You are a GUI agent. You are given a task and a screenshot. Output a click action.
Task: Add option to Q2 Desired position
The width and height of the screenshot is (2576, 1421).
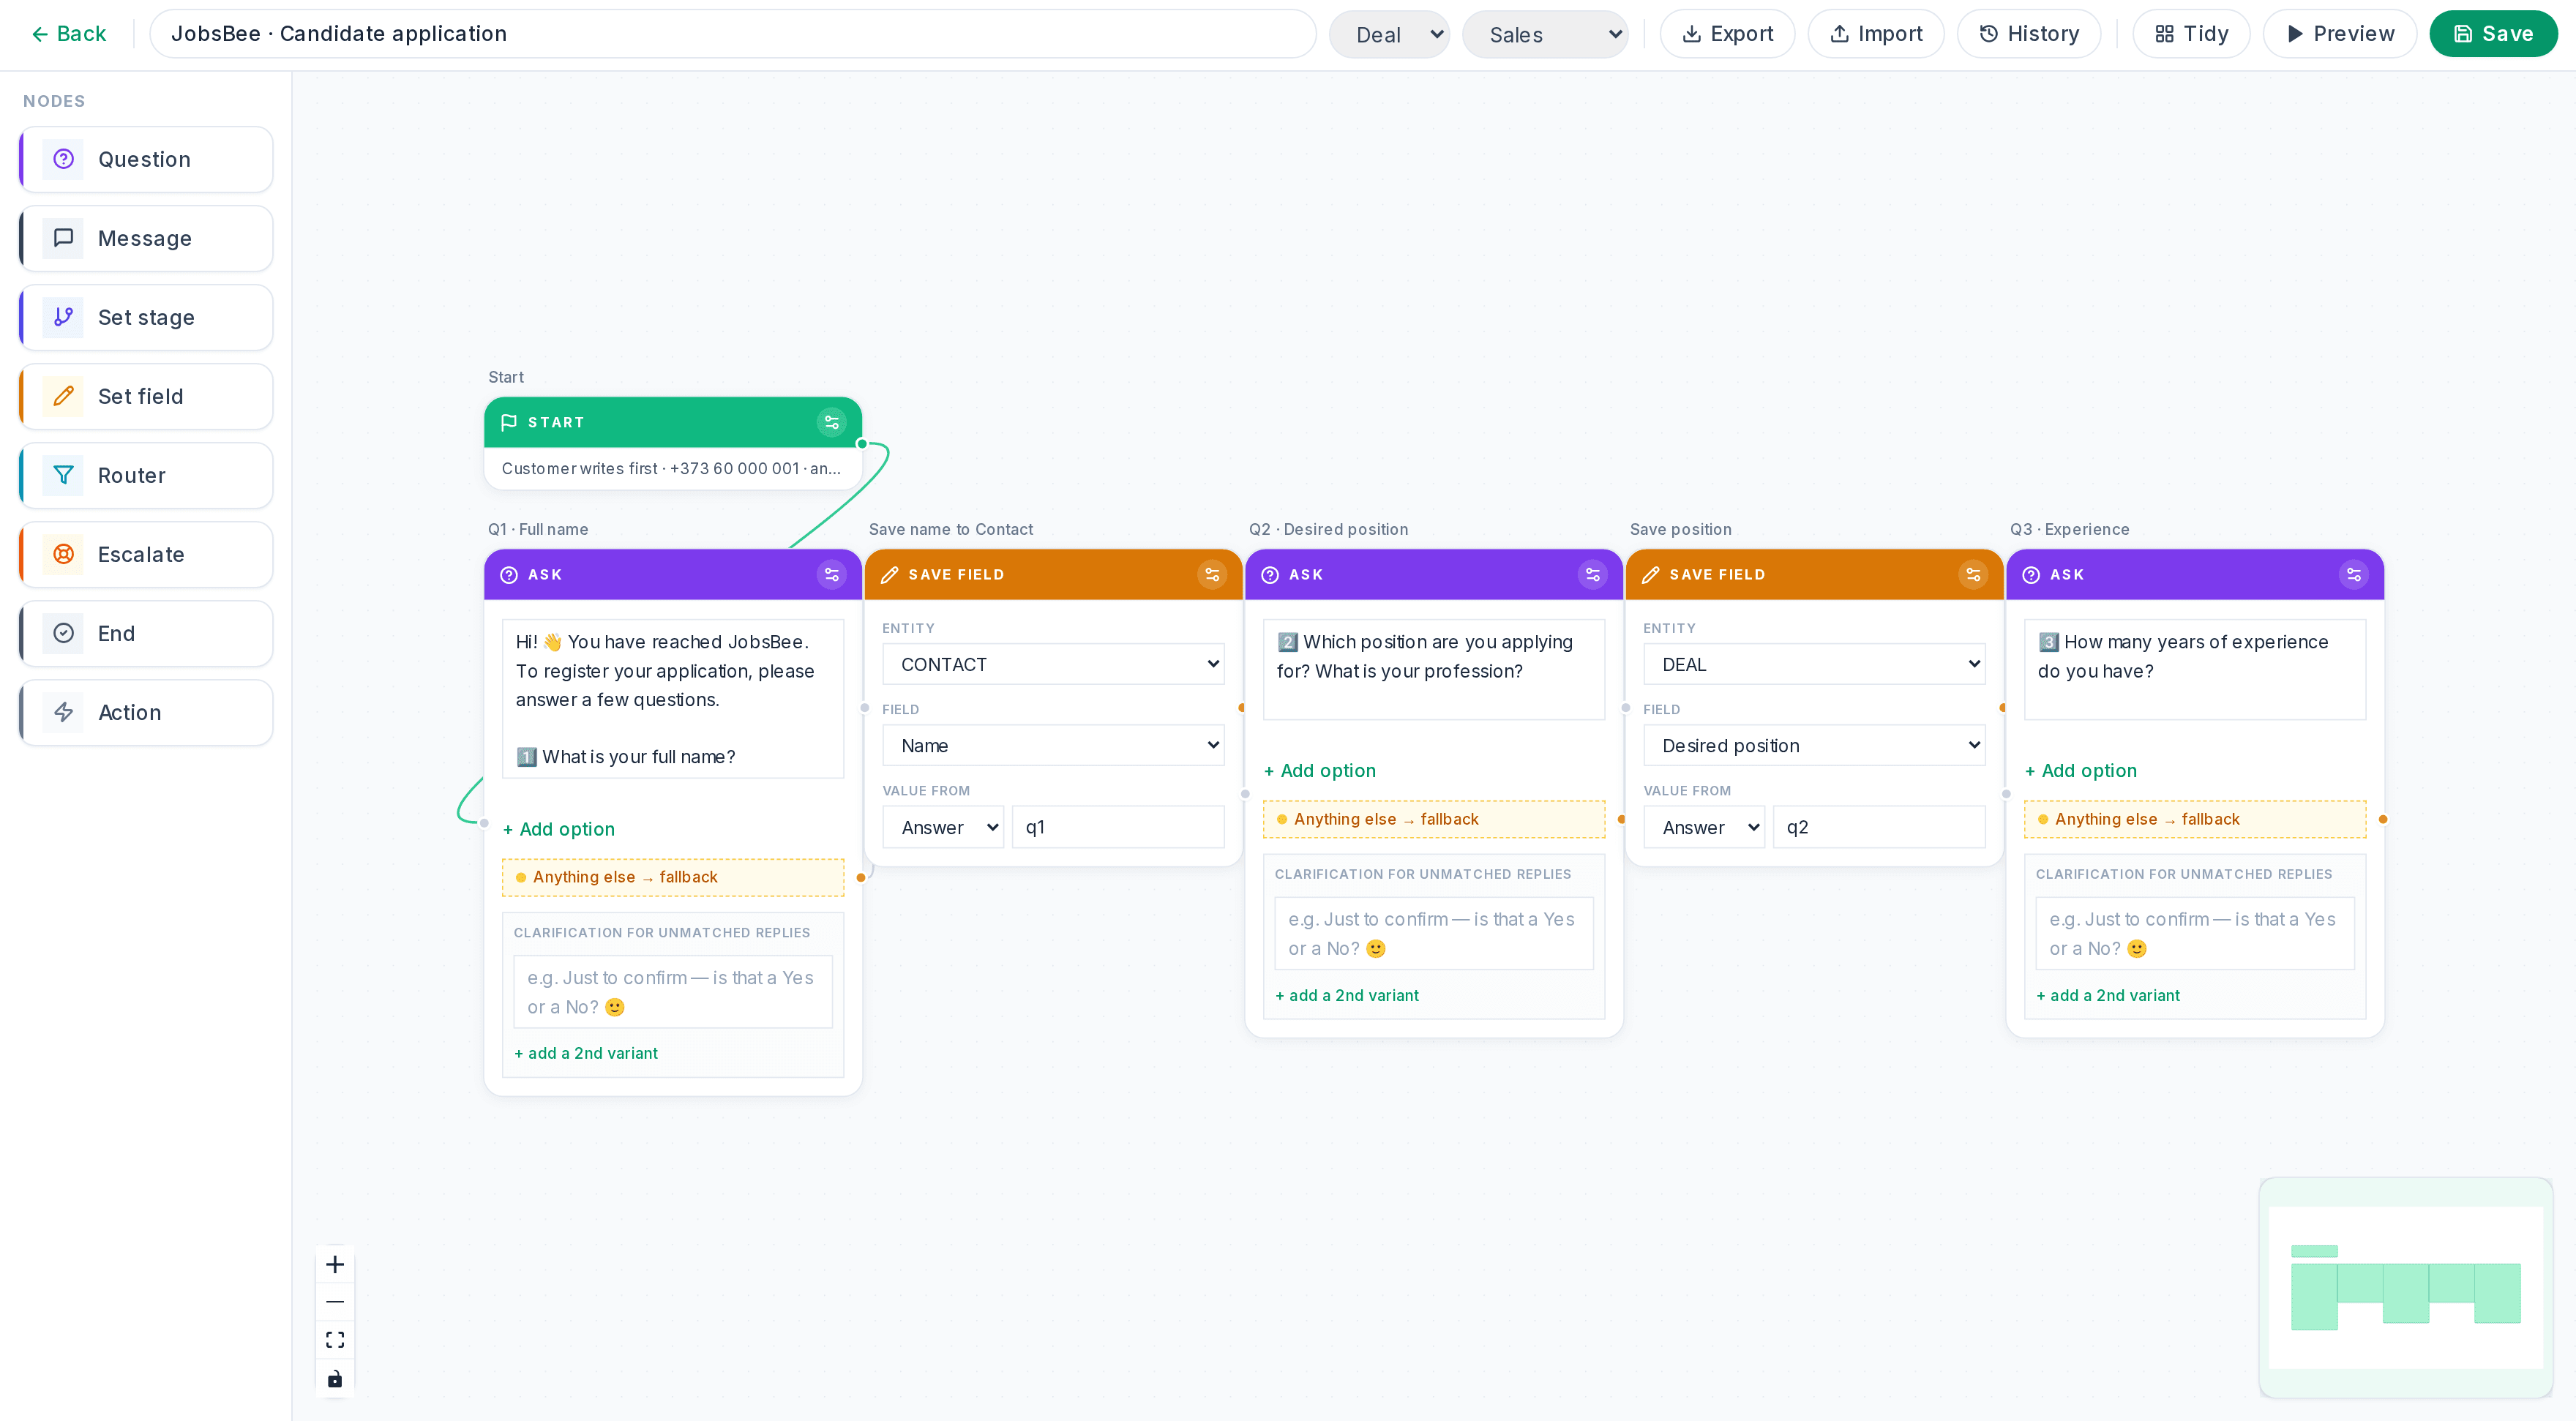[1319, 770]
